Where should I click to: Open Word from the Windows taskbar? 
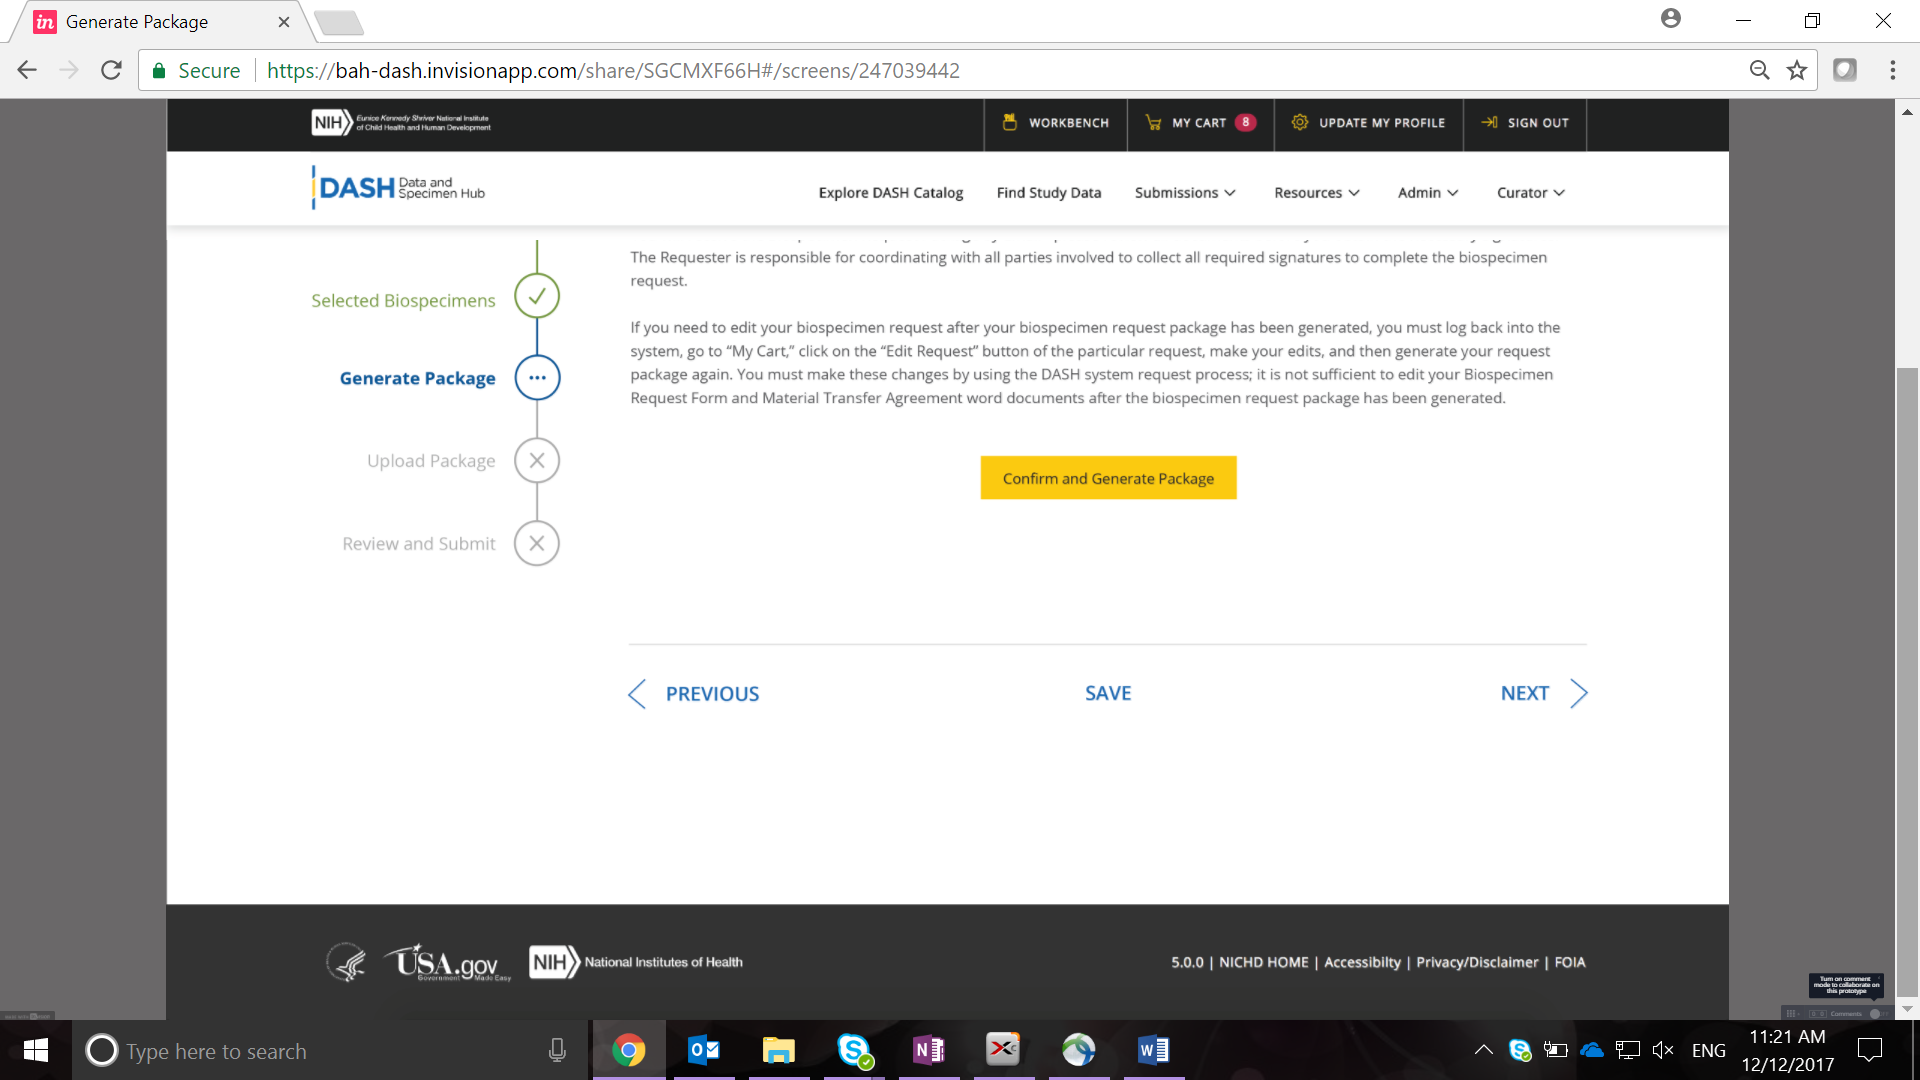[1153, 1050]
